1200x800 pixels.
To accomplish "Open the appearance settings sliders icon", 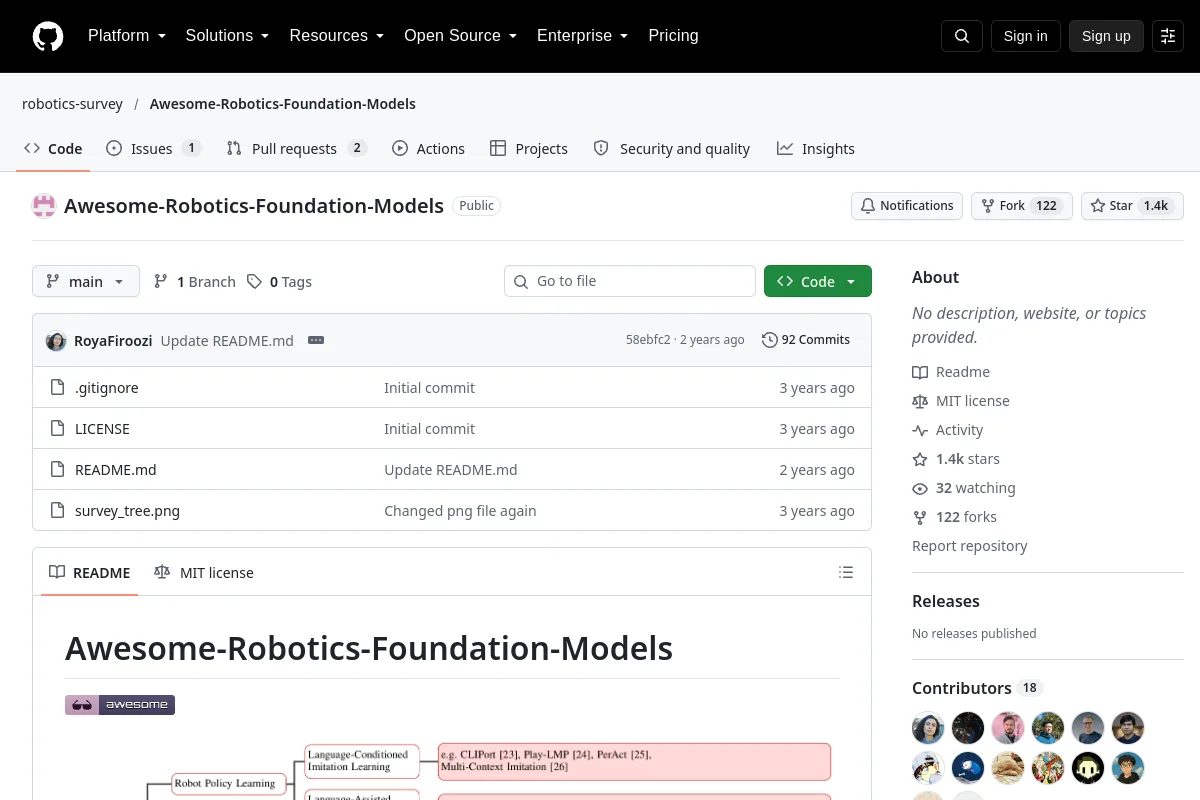I will pos(1168,36).
